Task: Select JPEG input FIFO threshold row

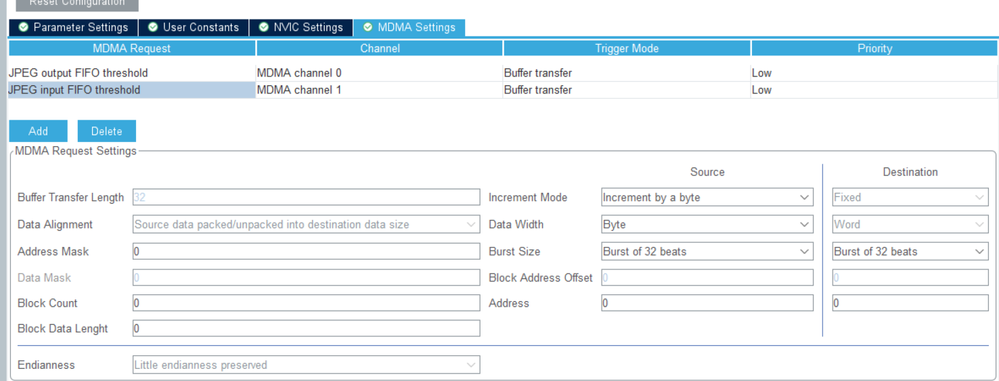Action: click(x=503, y=90)
